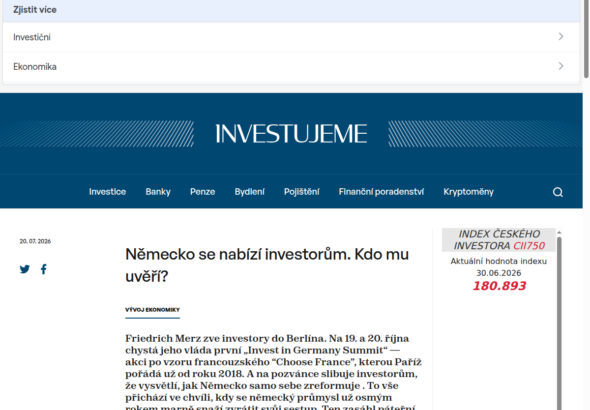The width and height of the screenshot is (590, 410).
Task: Click the main page vertical scrollbar thumb
Action: coord(586,39)
